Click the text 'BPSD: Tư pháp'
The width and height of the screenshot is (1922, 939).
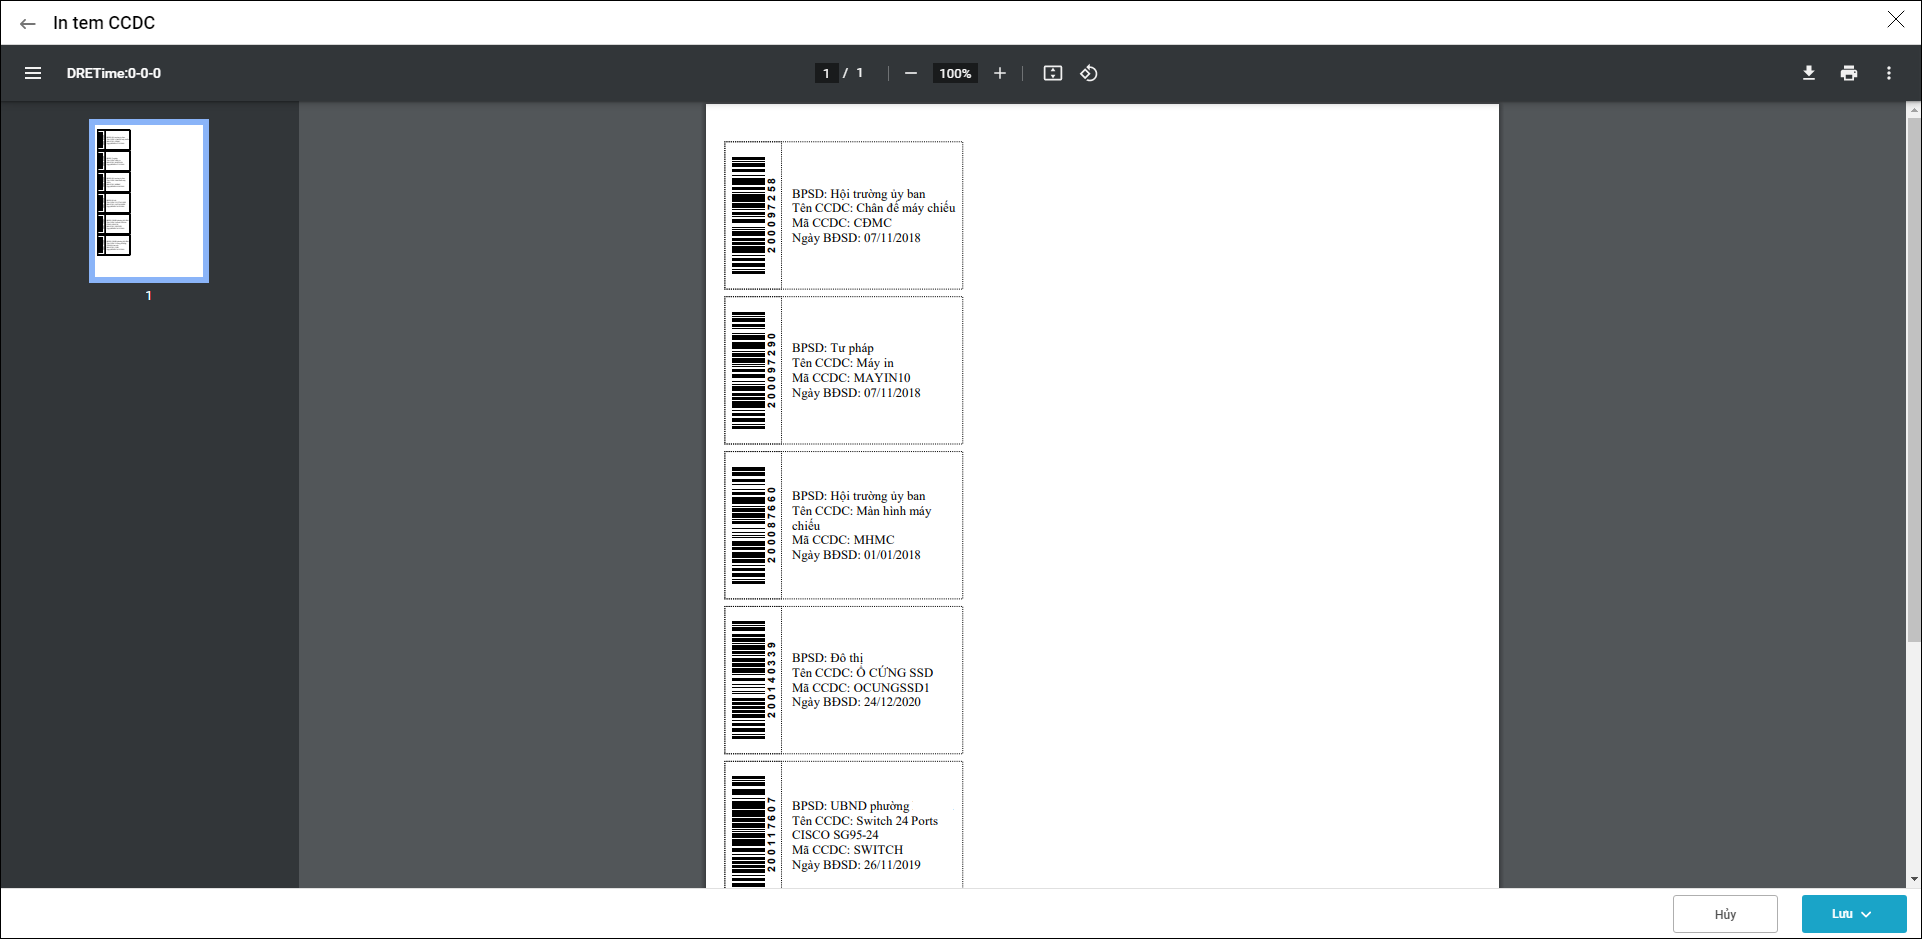coord(833,348)
